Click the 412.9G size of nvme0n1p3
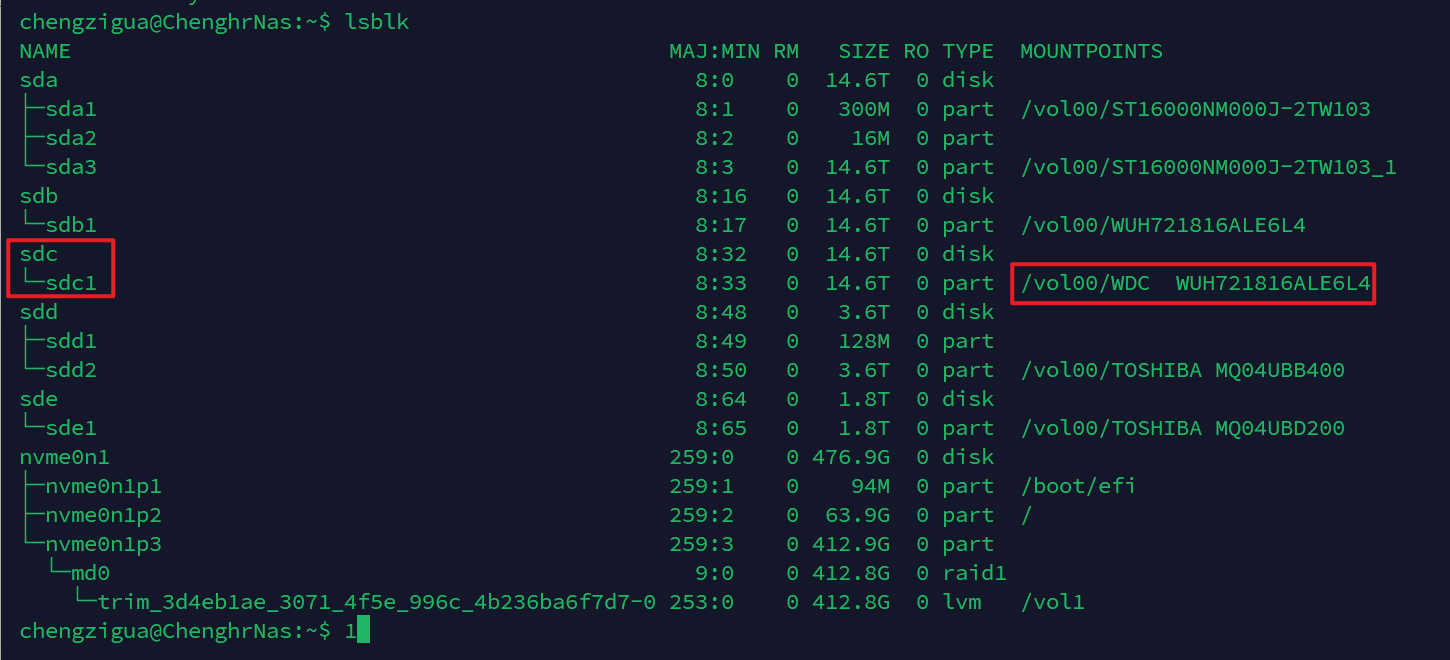This screenshot has height=660, width=1450. [851, 544]
